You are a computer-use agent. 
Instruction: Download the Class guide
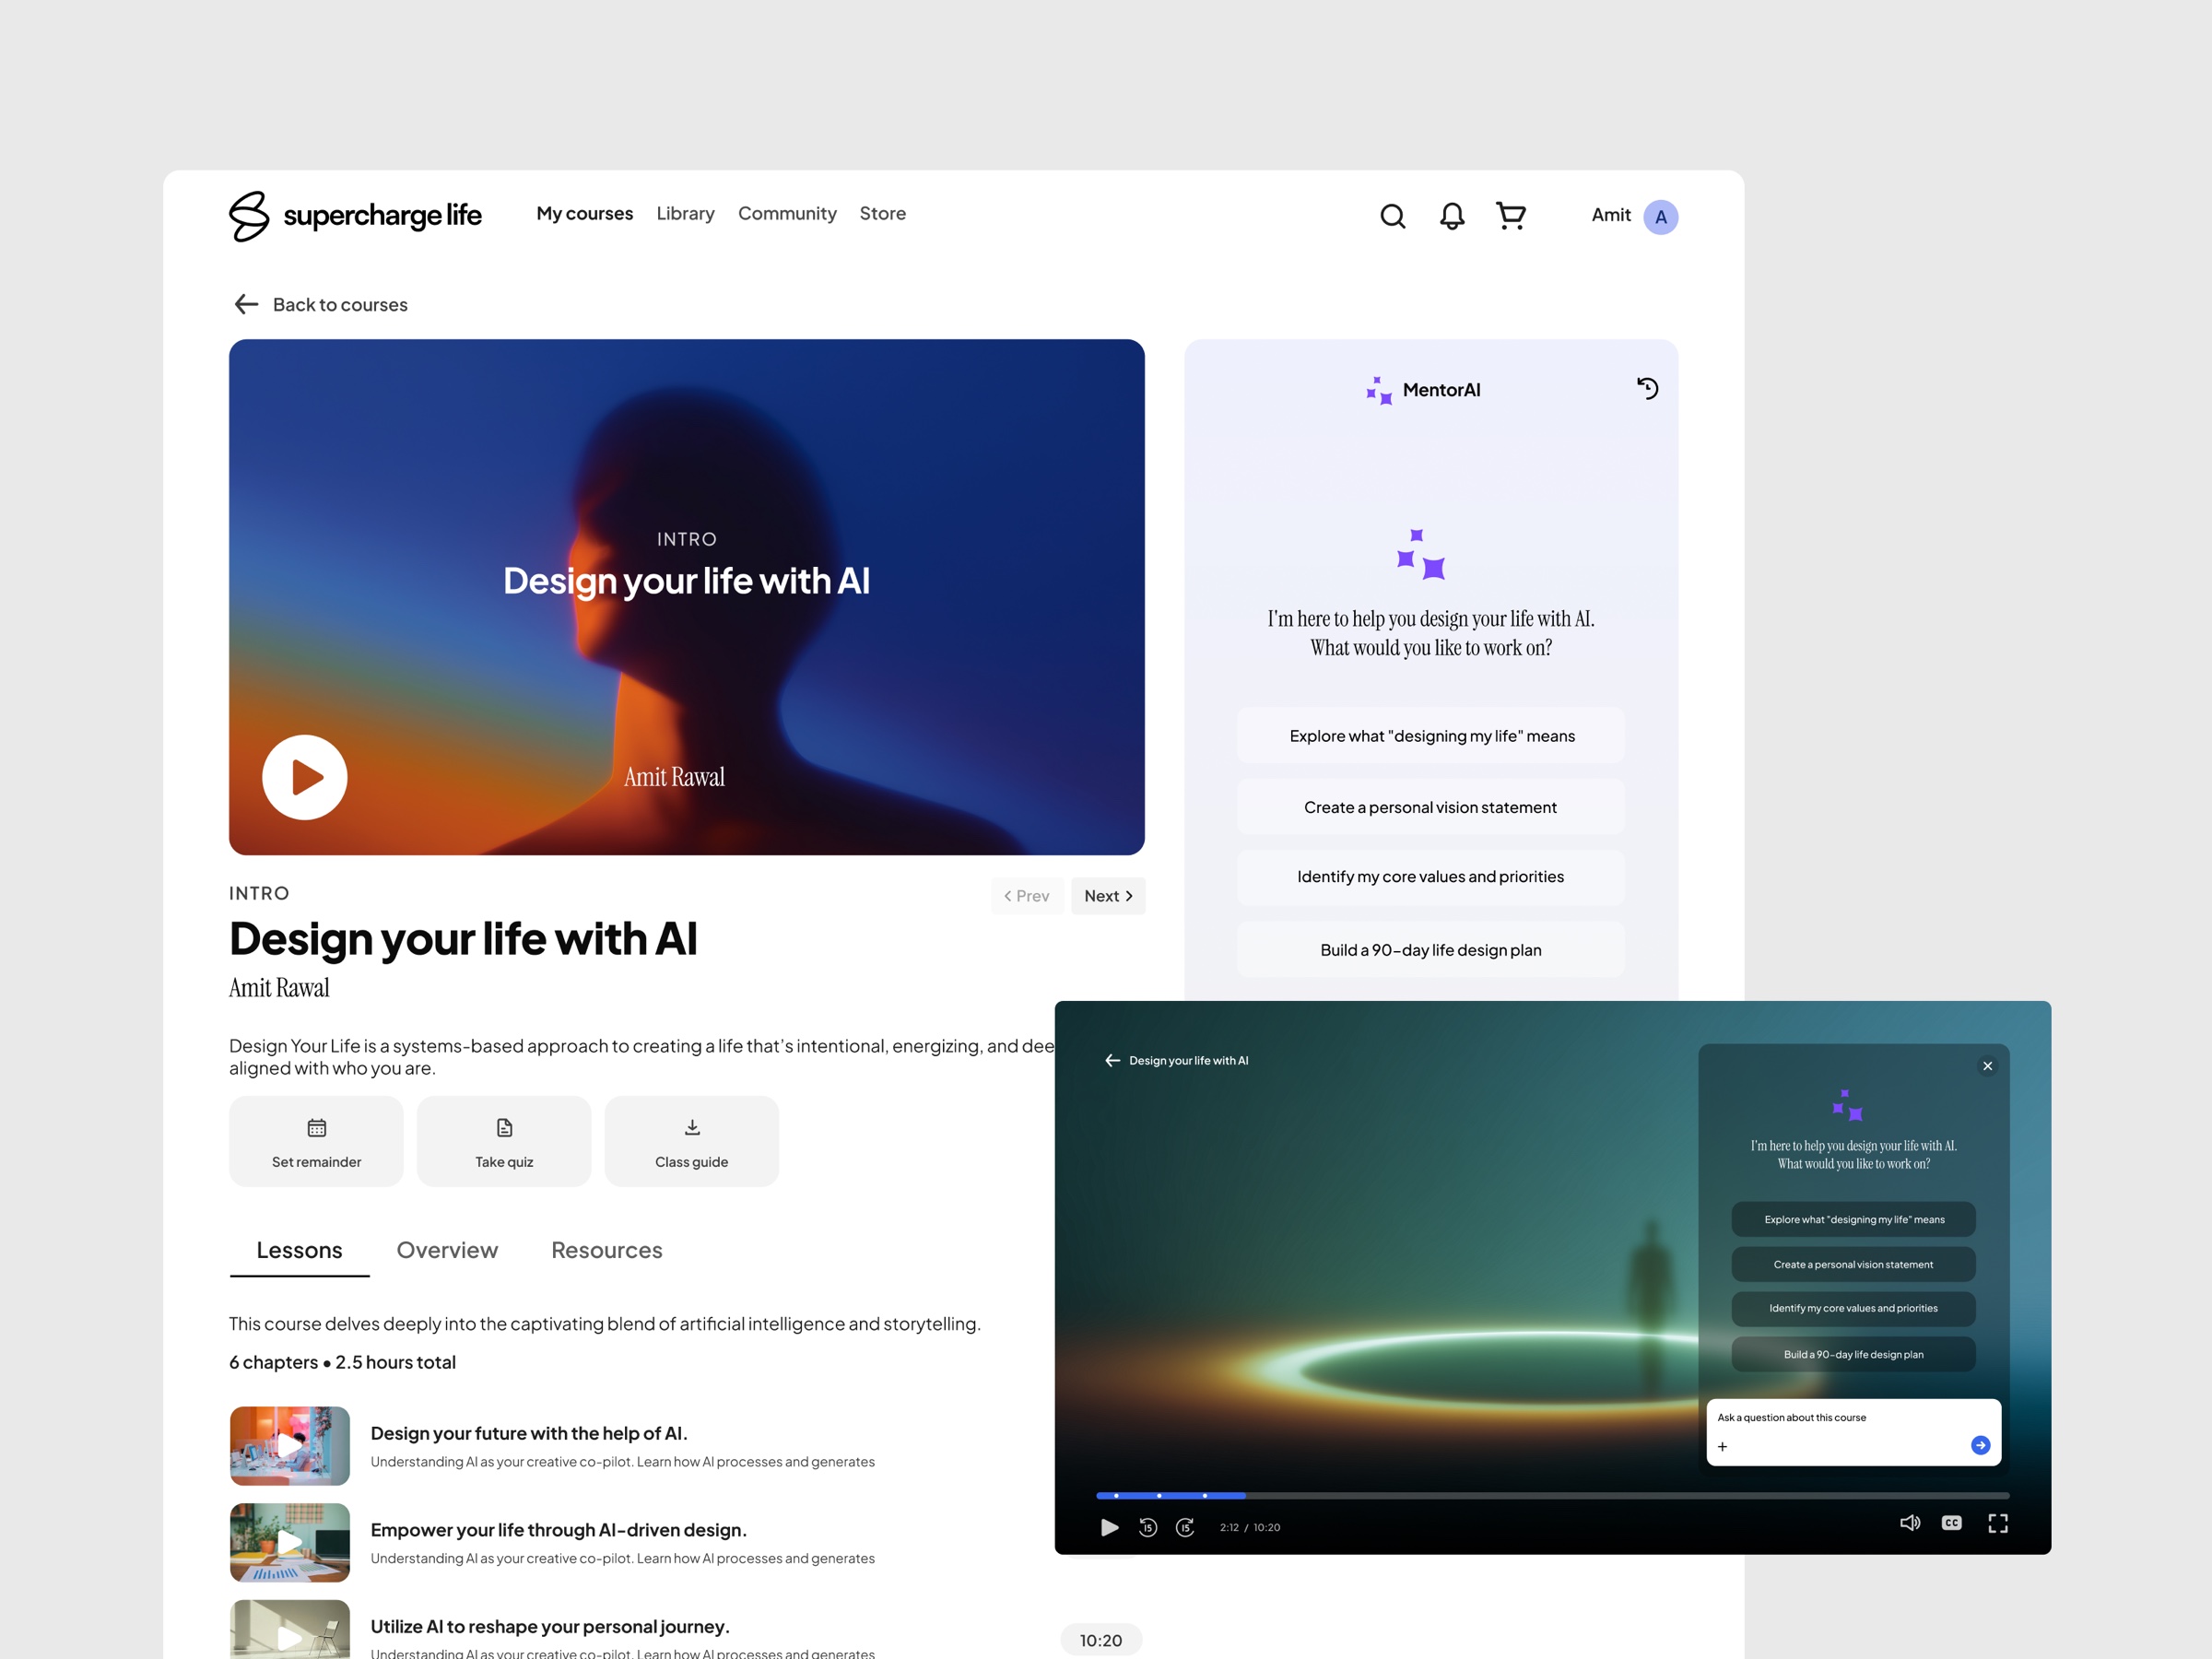(692, 1141)
